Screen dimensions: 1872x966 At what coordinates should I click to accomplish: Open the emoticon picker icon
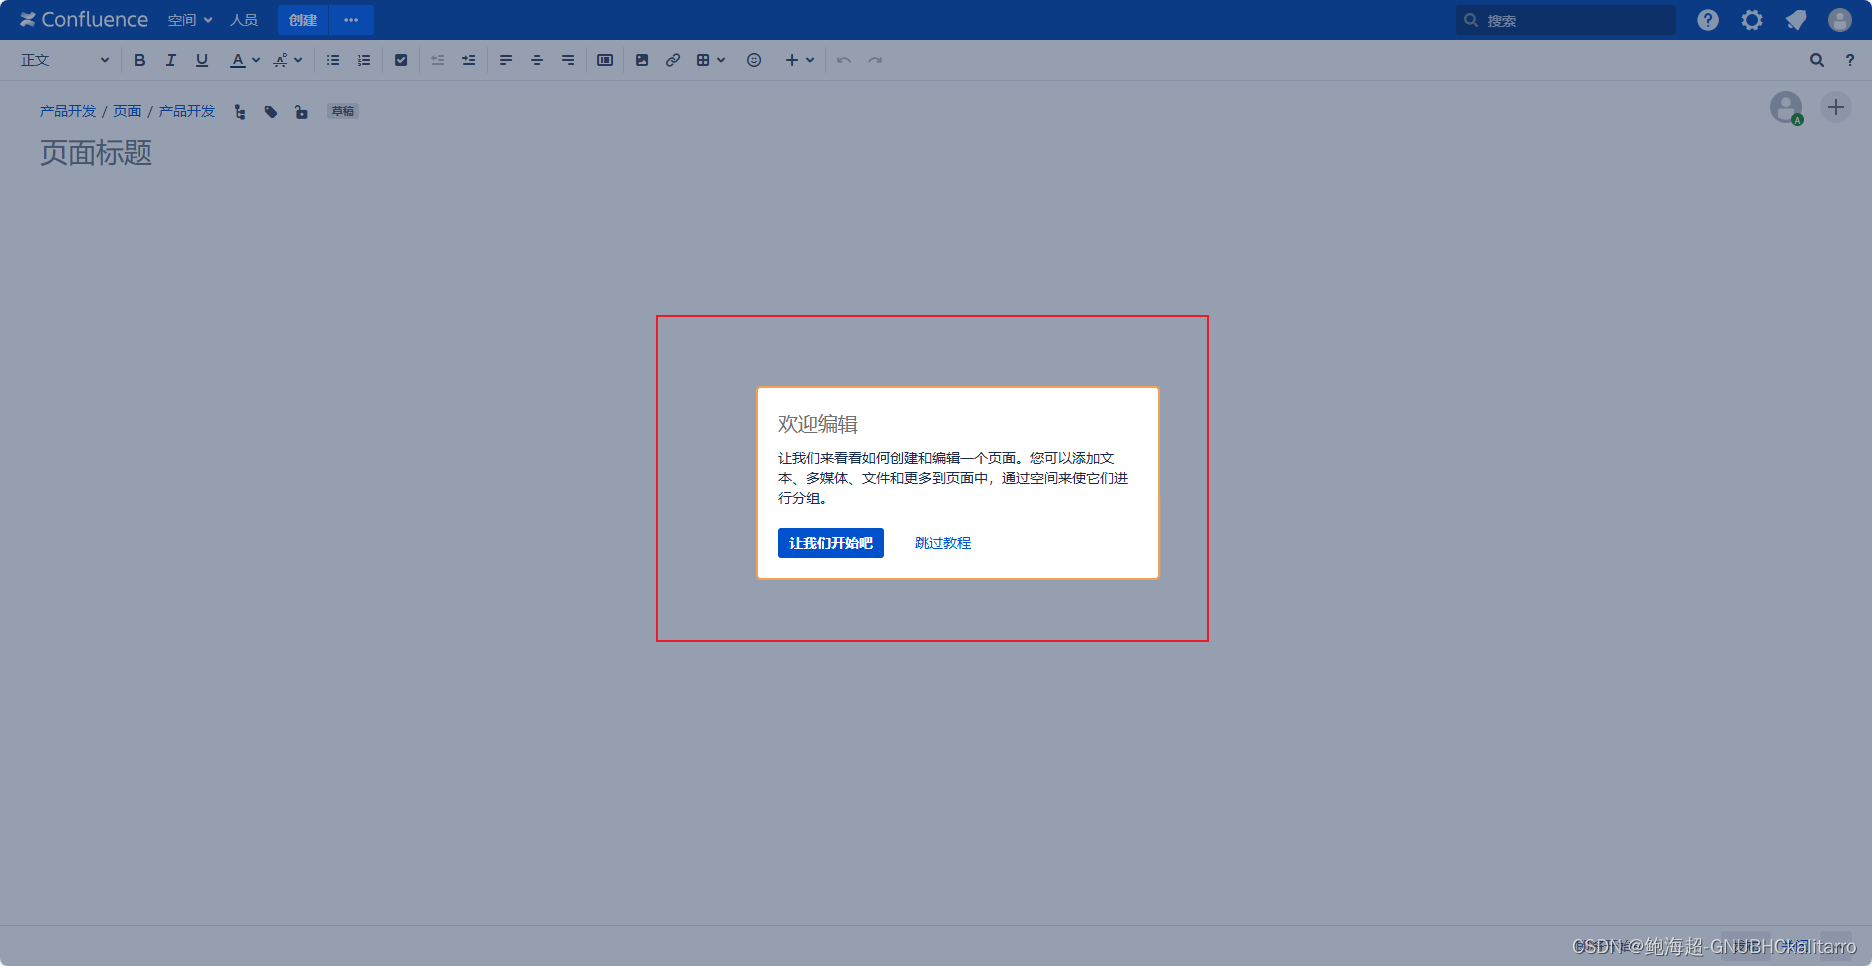pyautogui.click(x=754, y=60)
